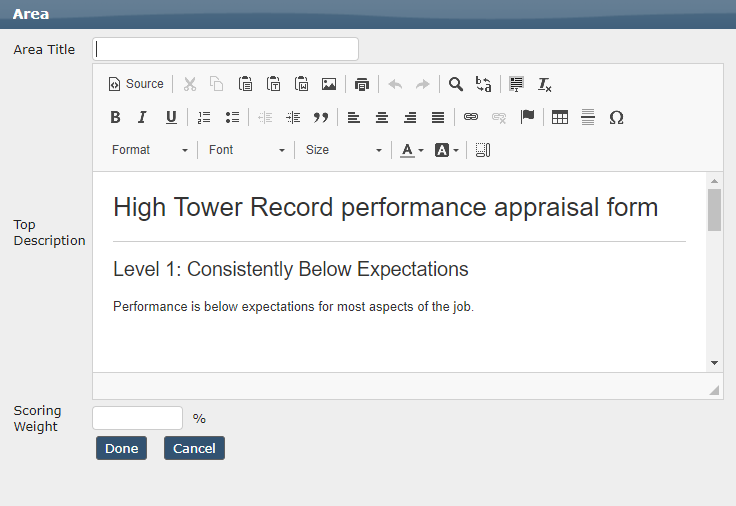Toggle numbered list

tap(204, 117)
